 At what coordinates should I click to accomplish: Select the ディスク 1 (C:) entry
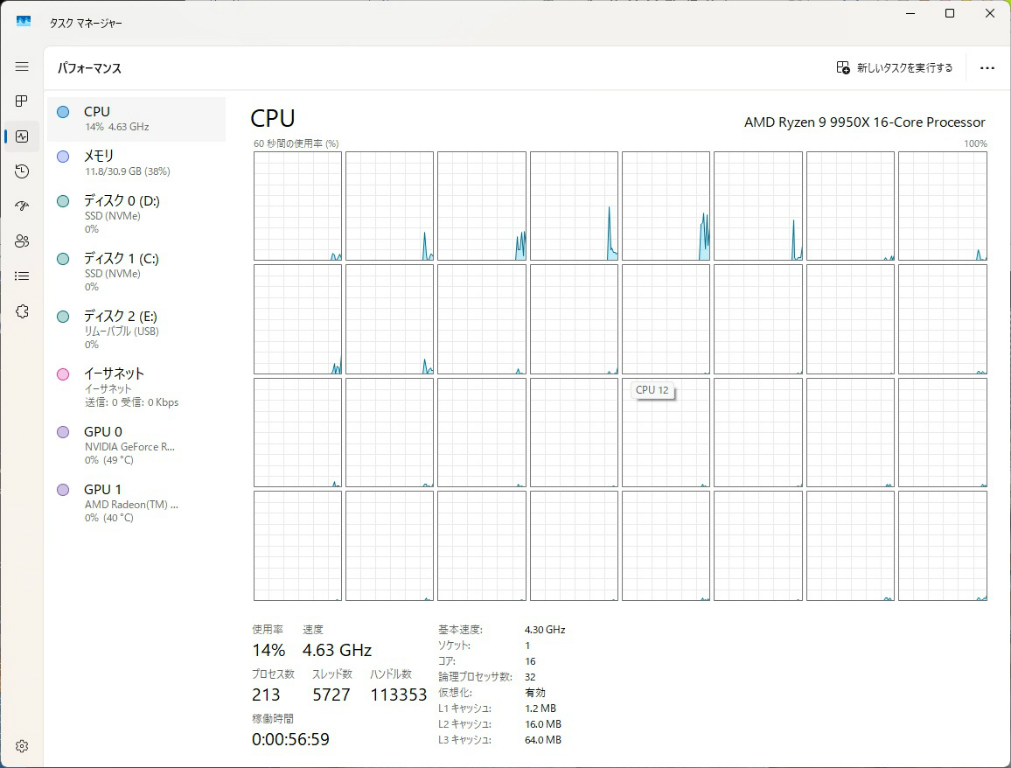[x=135, y=271]
